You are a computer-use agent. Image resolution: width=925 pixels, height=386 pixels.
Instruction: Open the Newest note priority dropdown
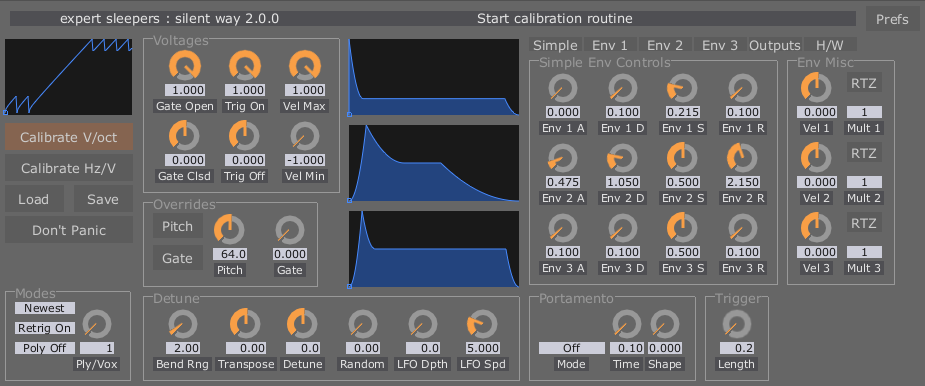(45, 308)
